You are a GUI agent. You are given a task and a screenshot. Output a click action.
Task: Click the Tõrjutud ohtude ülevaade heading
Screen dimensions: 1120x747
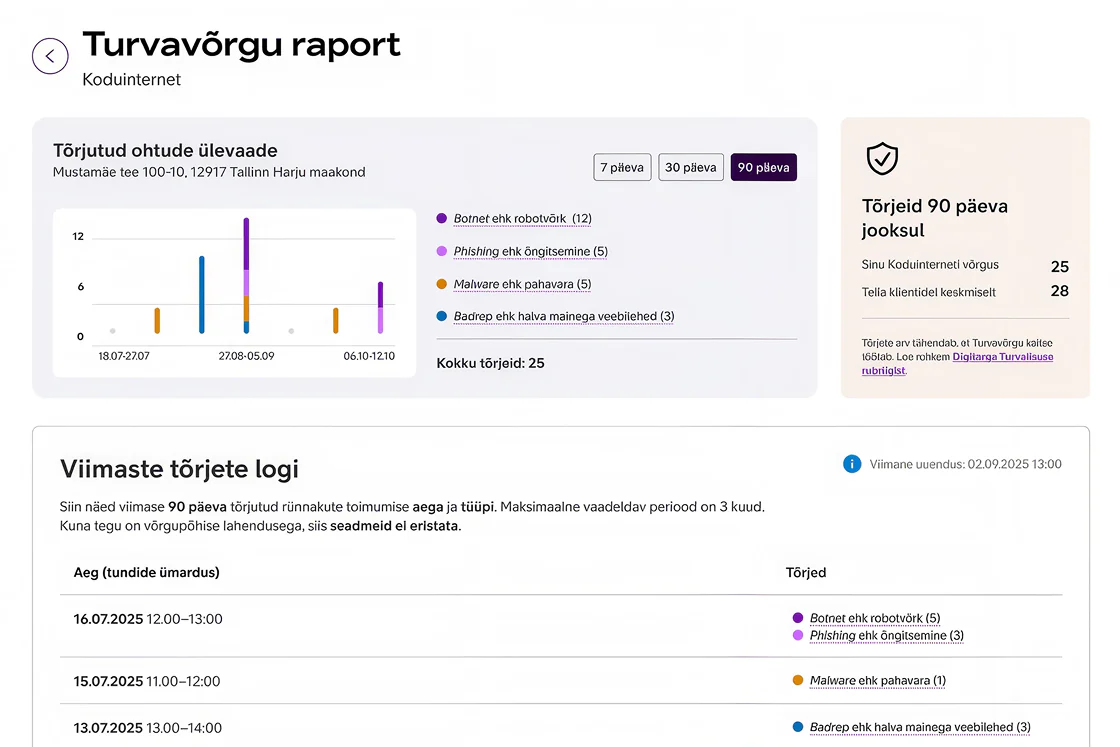(x=165, y=151)
